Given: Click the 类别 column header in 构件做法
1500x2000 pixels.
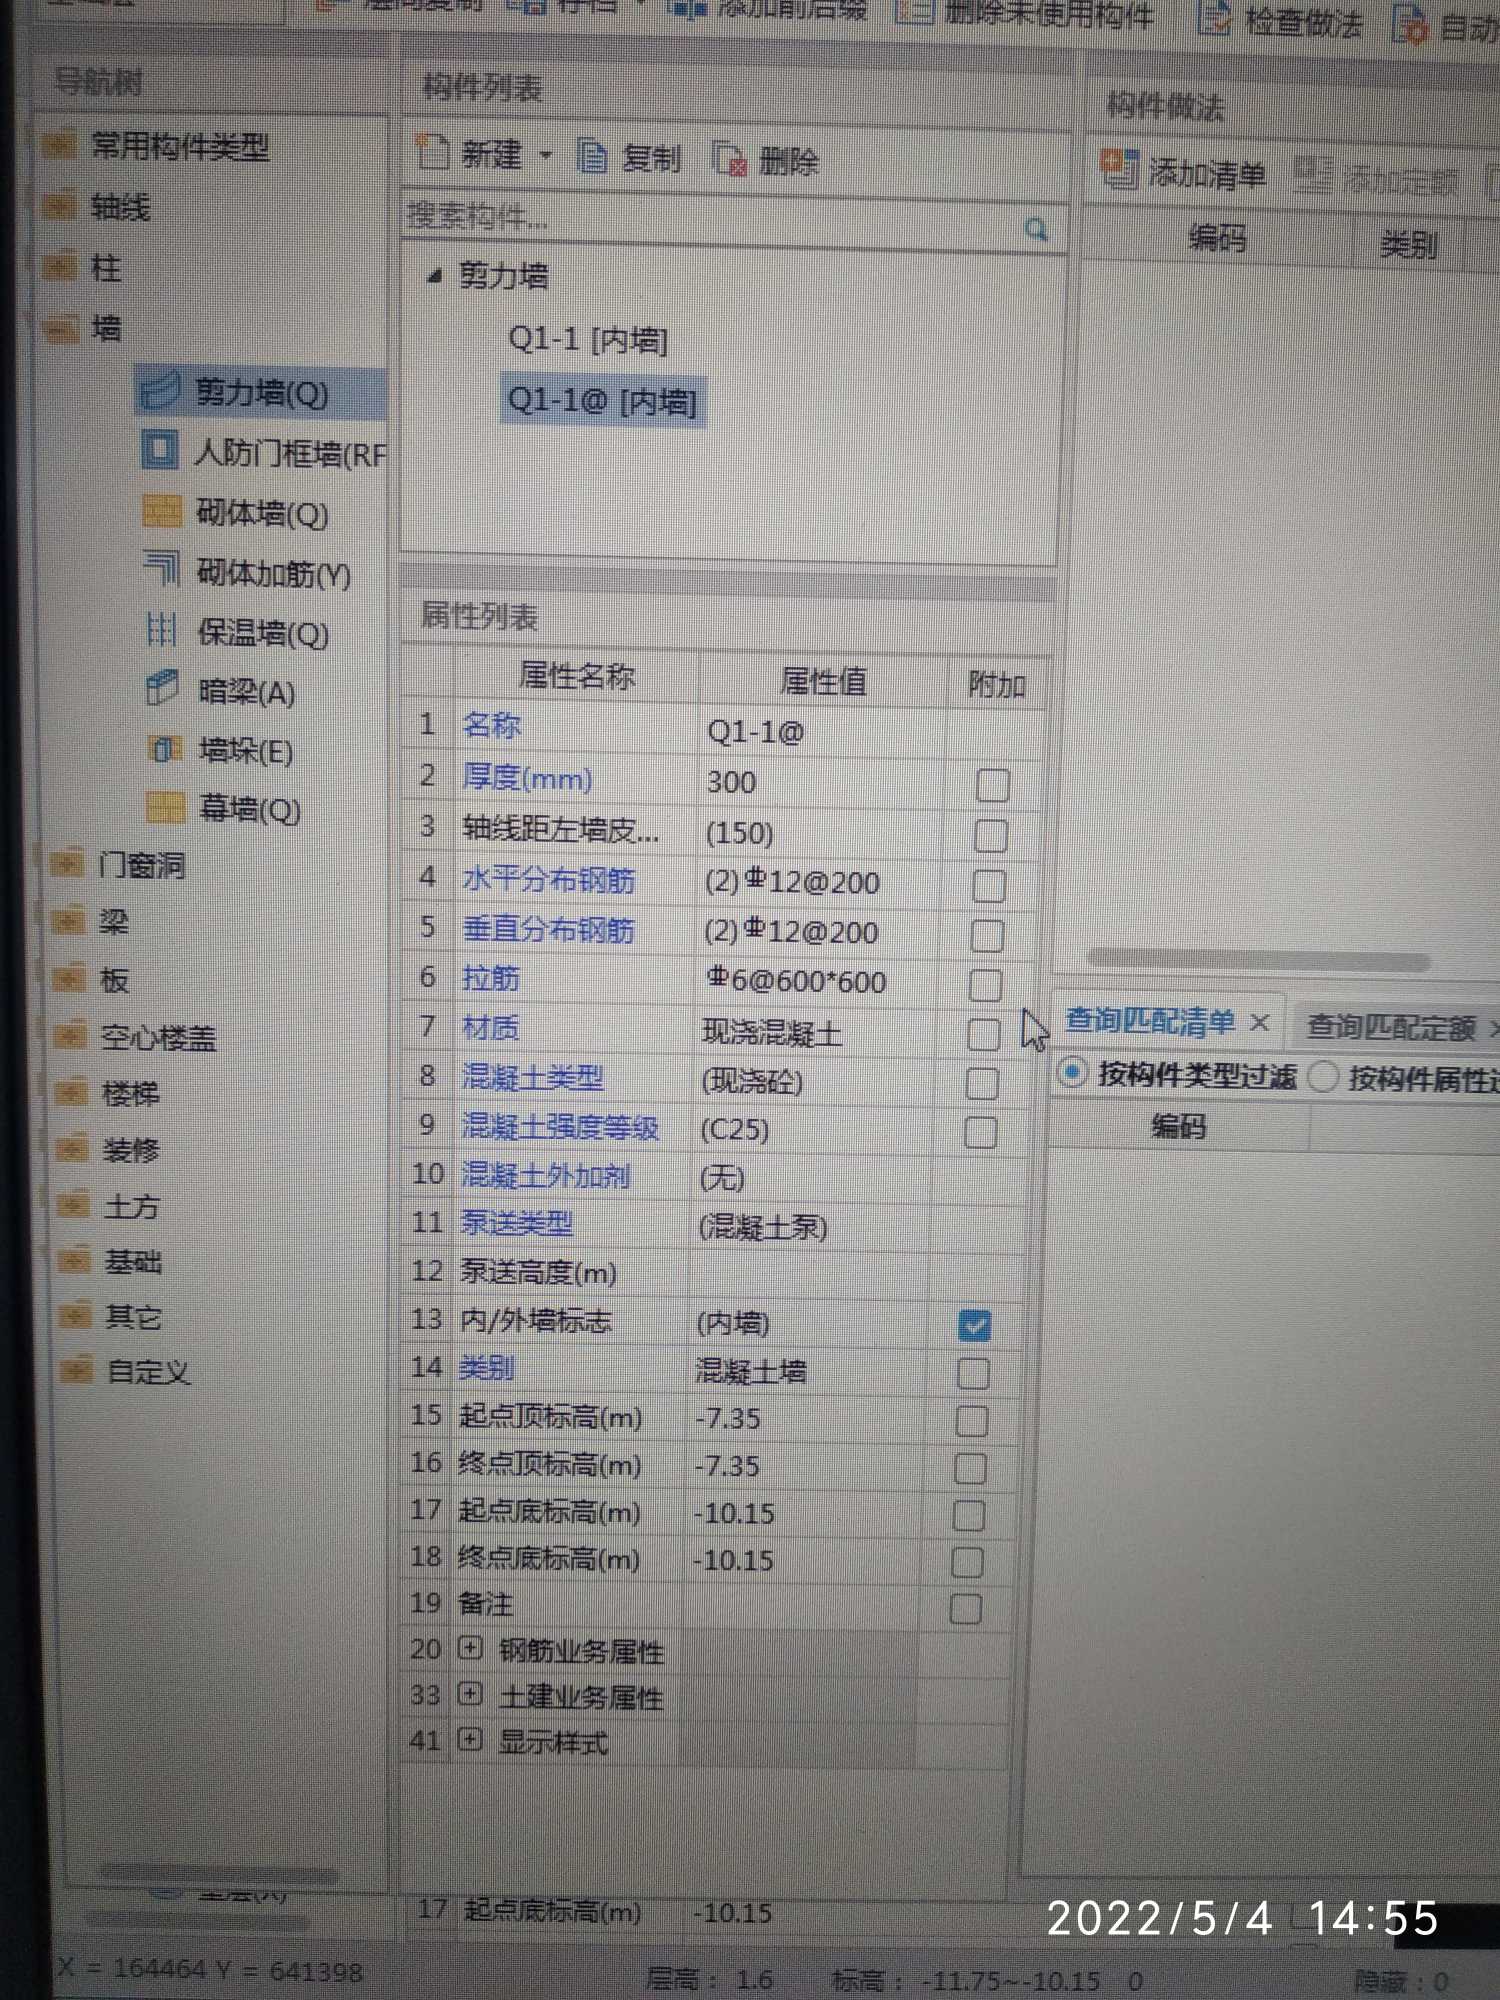Looking at the screenshot, I should point(1408,243).
